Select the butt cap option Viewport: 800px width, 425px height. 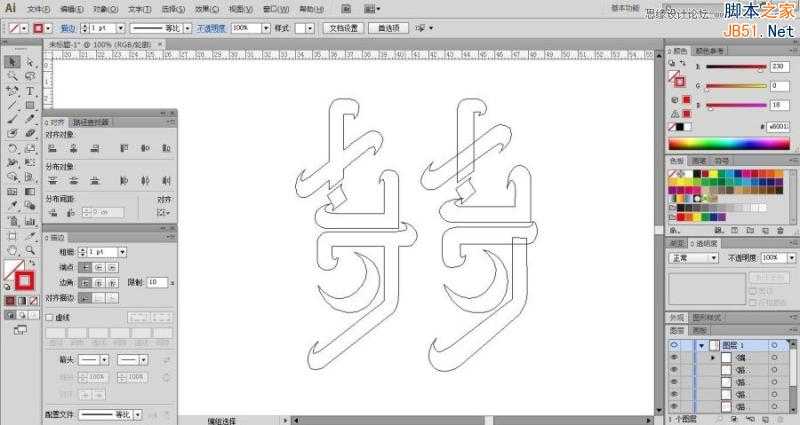[x=85, y=267]
